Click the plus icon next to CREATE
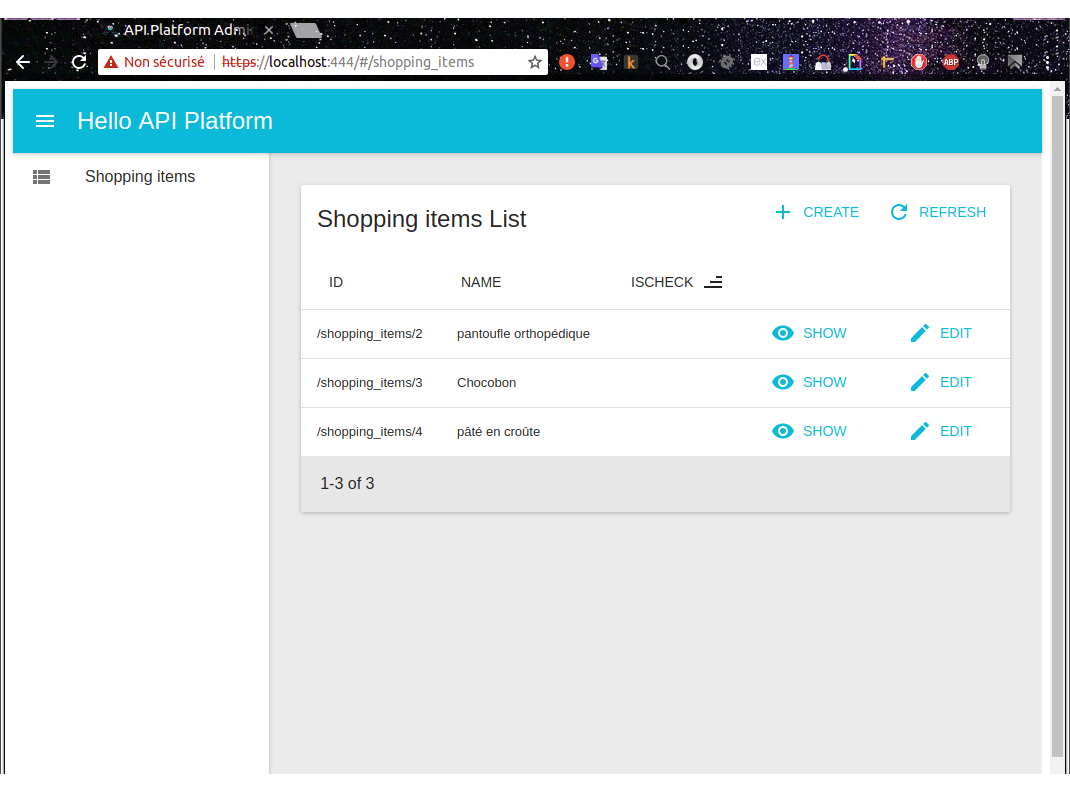Image resolution: width=1070 pixels, height=792 pixels. pyautogui.click(x=783, y=212)
